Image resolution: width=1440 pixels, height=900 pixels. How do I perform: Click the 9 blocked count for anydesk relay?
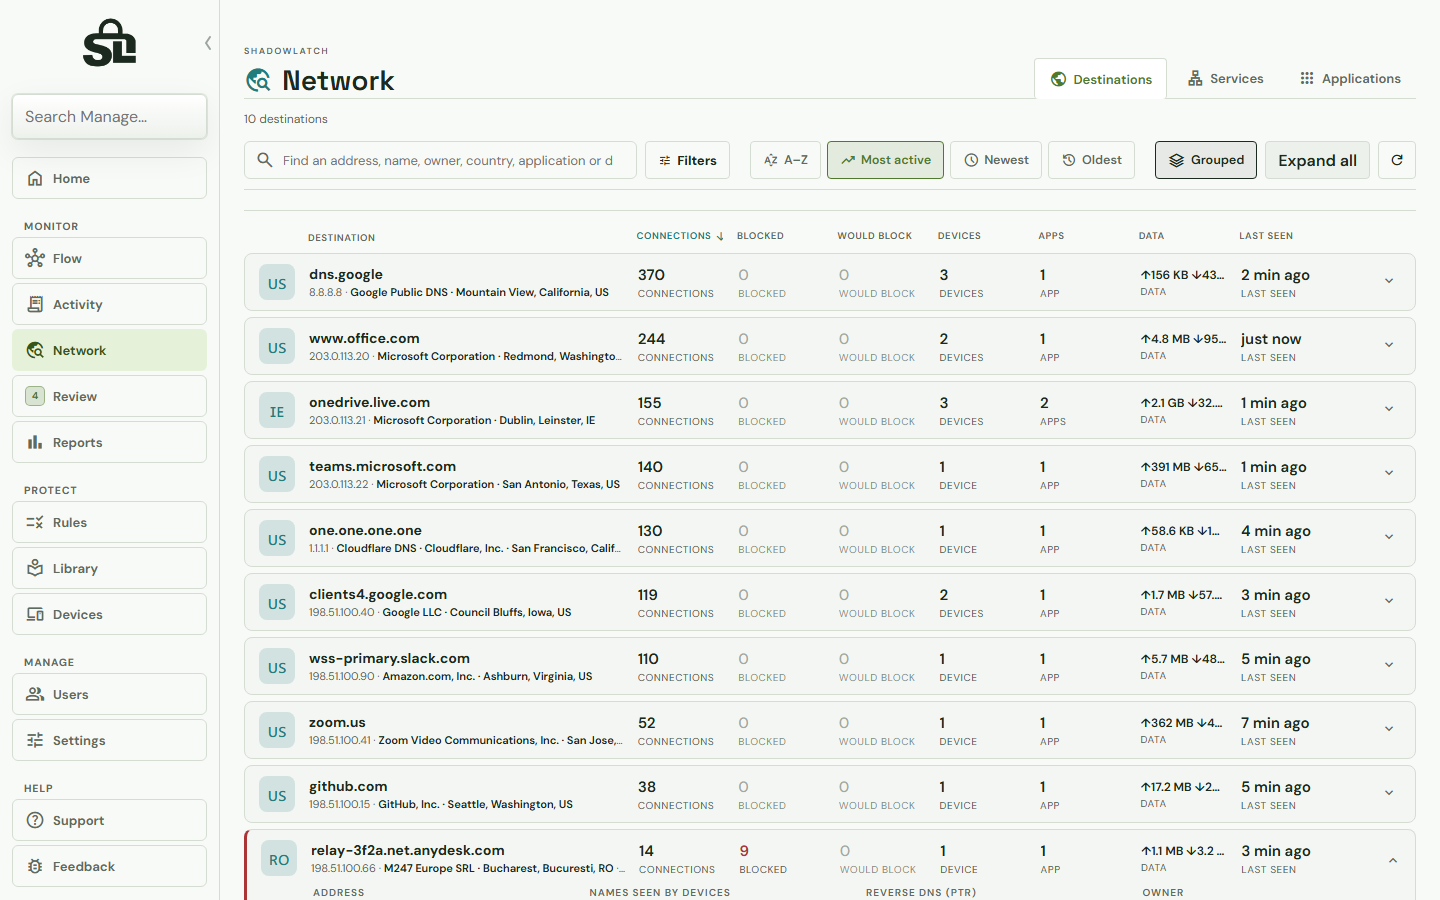click(x=744, y=851)
